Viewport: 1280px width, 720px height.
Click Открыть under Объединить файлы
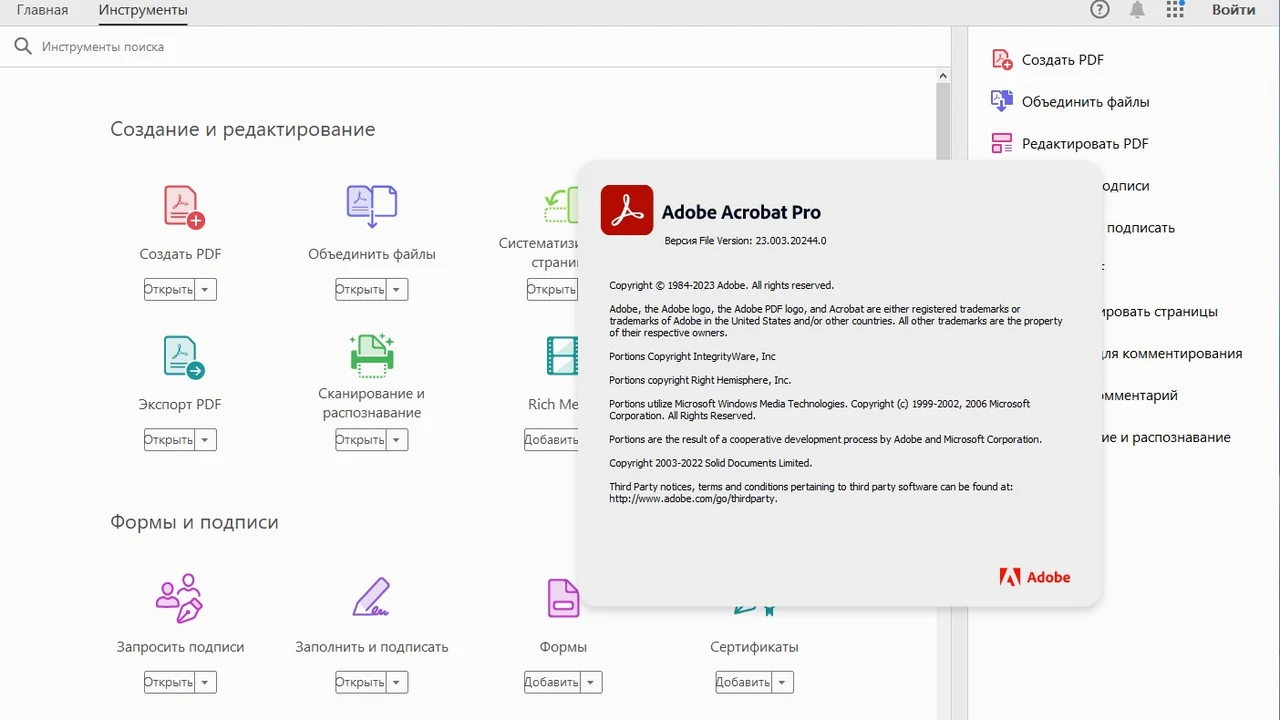tap(361, 290)
